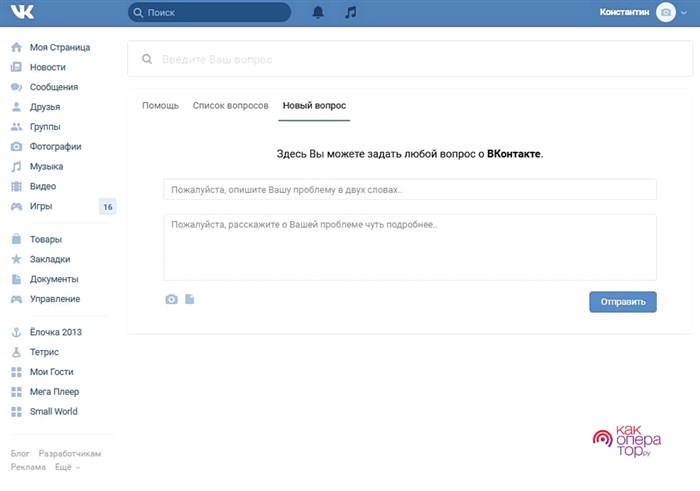Click the profile avatar camera icon

666,12
